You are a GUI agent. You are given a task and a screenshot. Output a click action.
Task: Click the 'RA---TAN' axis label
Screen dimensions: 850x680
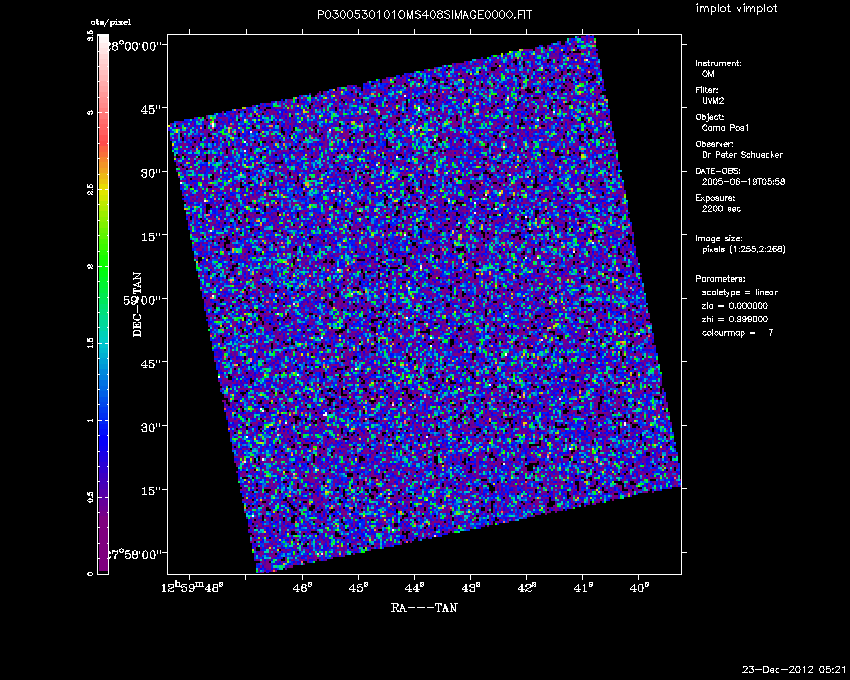[424, 608]
